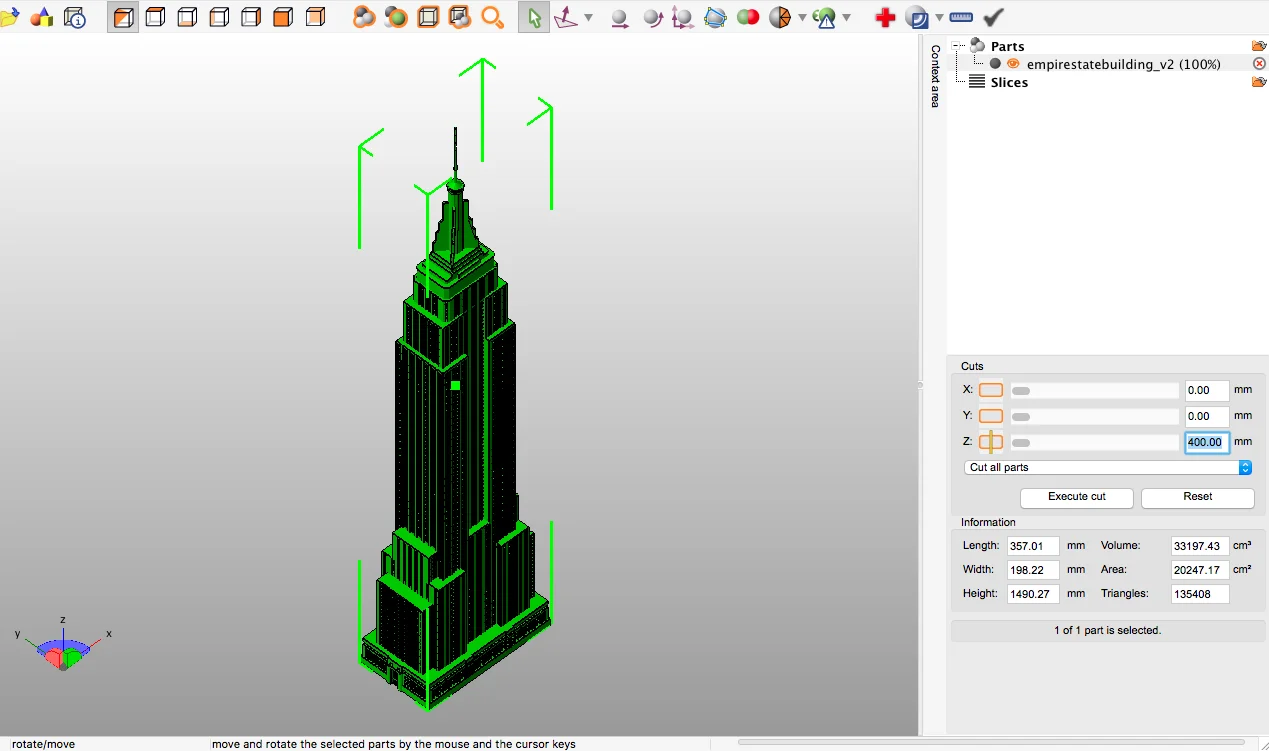Image resolution: width=1269 pixels, height=751 pixels.
Task: Open the Cut all parts dropdown
Action: pos(1109,467)
